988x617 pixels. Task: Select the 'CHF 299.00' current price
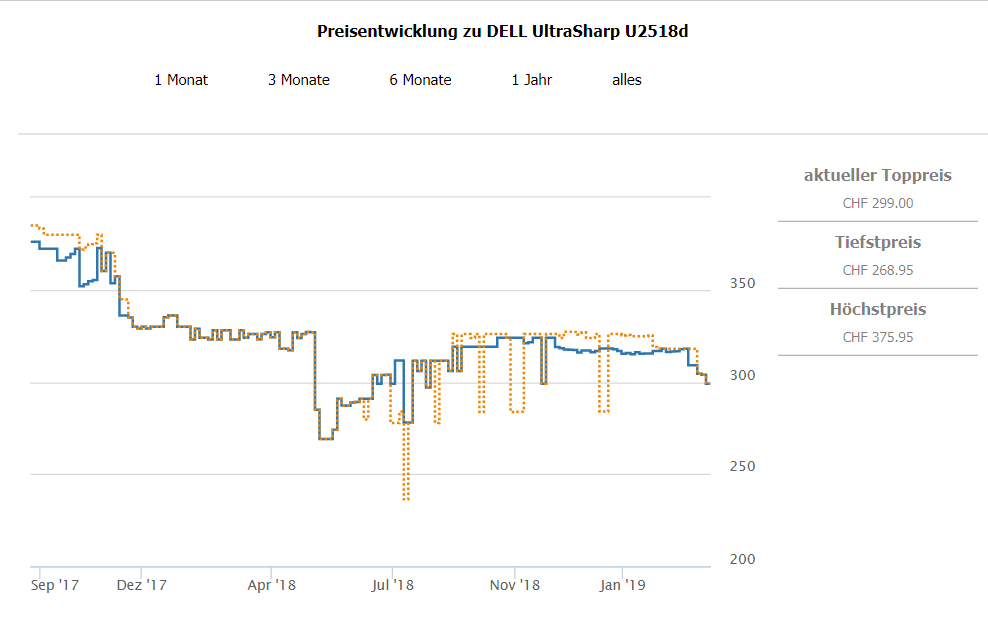(x=877, y=203)
